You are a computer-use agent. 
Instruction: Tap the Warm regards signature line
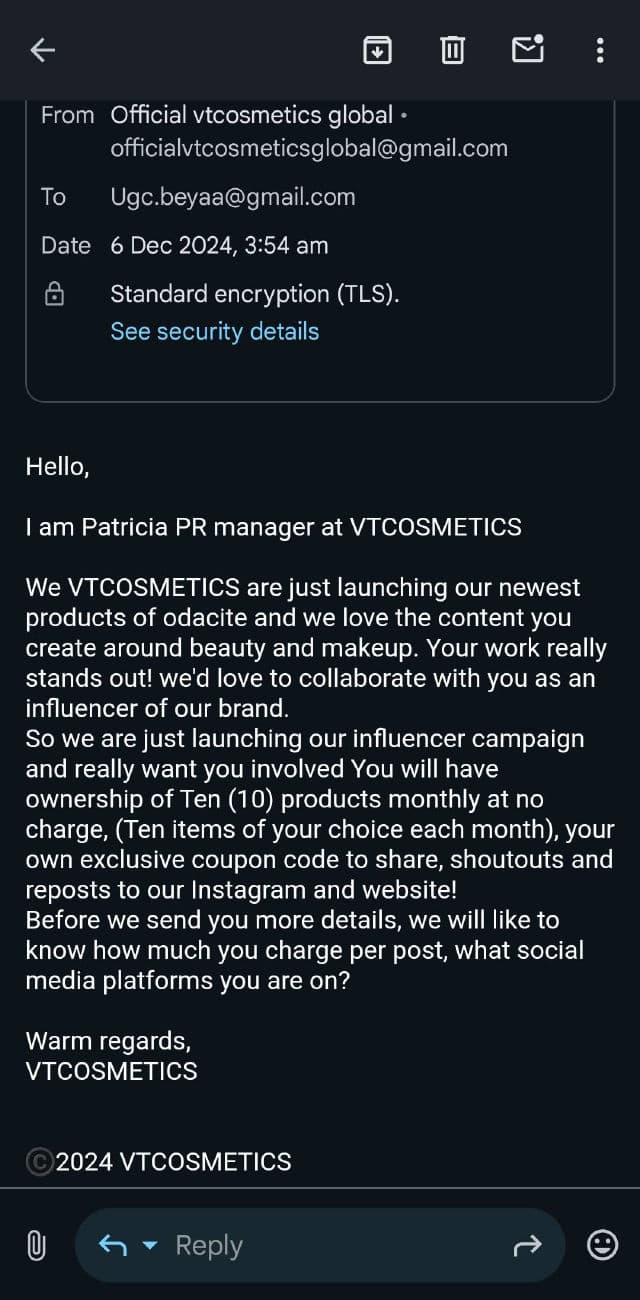108,1040
